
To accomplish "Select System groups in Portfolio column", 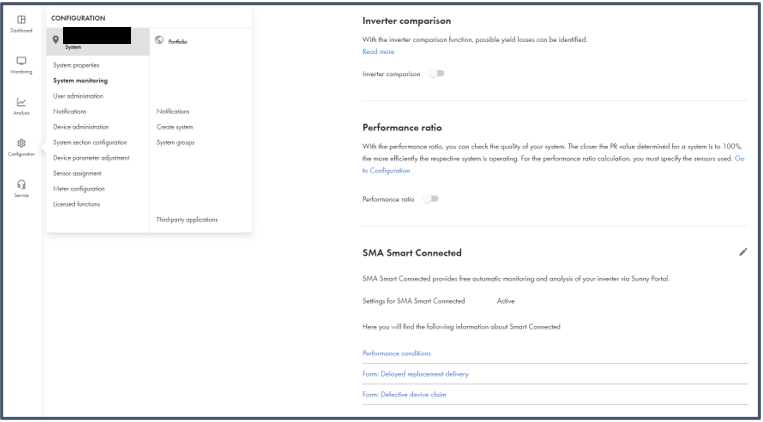I will (x=175, y=142).
